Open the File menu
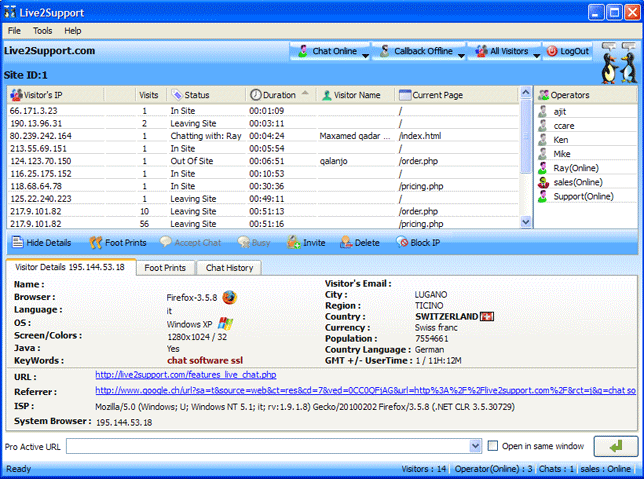Image resolution: width=644 pixels, height=479 pixels. (x=14, y=31)
